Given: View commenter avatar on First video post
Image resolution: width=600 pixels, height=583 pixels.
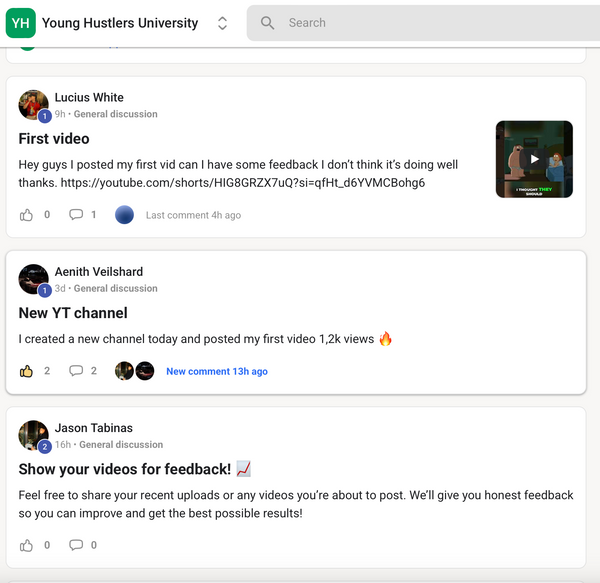Looking at the screenshot, I should [124, 215].
